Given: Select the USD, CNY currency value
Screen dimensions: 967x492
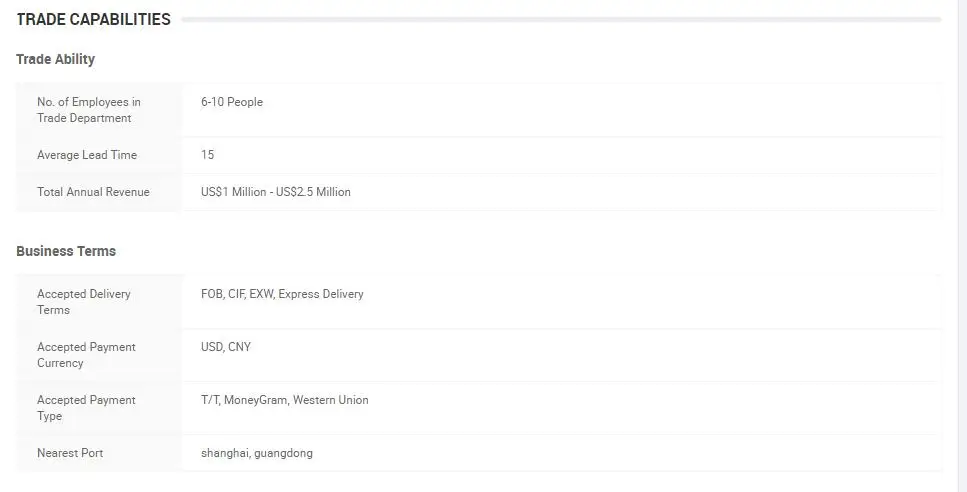Looking at the screenshot, I should [226, 347].
